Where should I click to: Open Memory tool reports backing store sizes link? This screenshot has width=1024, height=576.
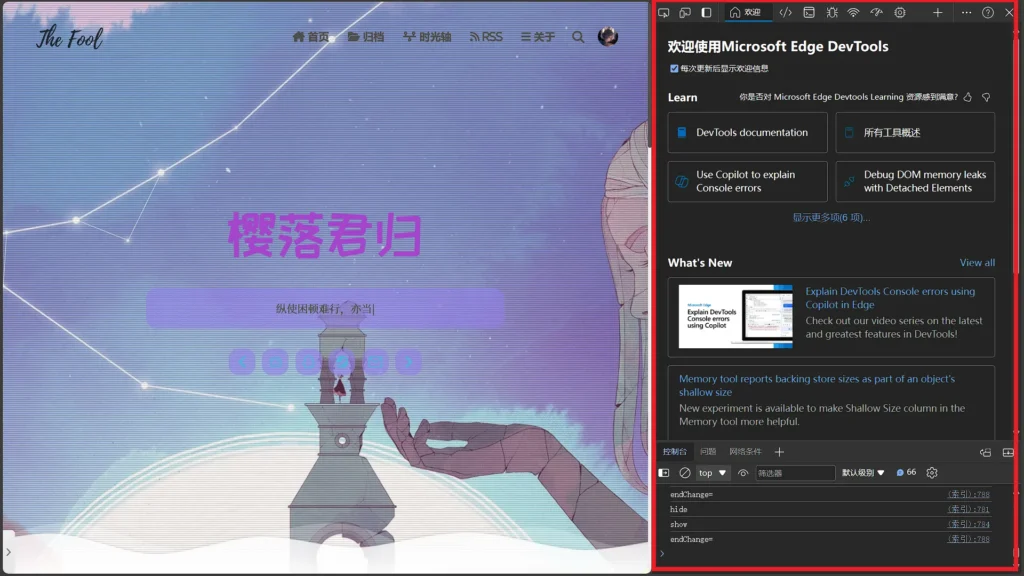pos(816,385)
